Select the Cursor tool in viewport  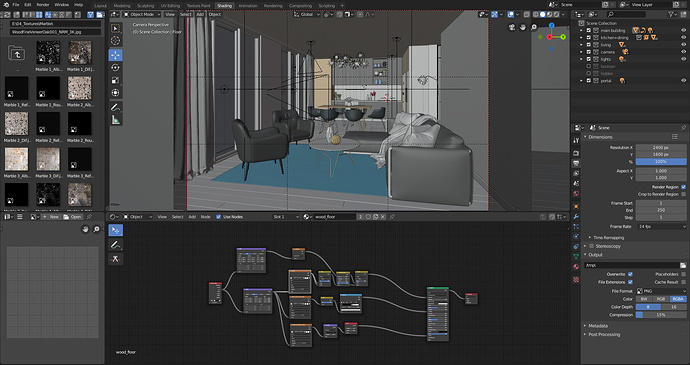pos(116,41)
